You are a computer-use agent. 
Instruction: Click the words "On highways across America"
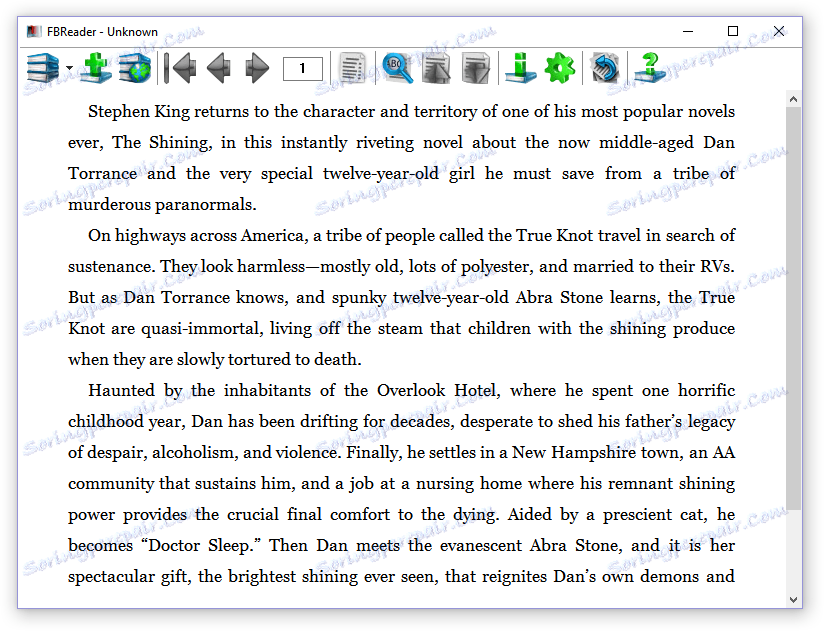tap(198, 235)
